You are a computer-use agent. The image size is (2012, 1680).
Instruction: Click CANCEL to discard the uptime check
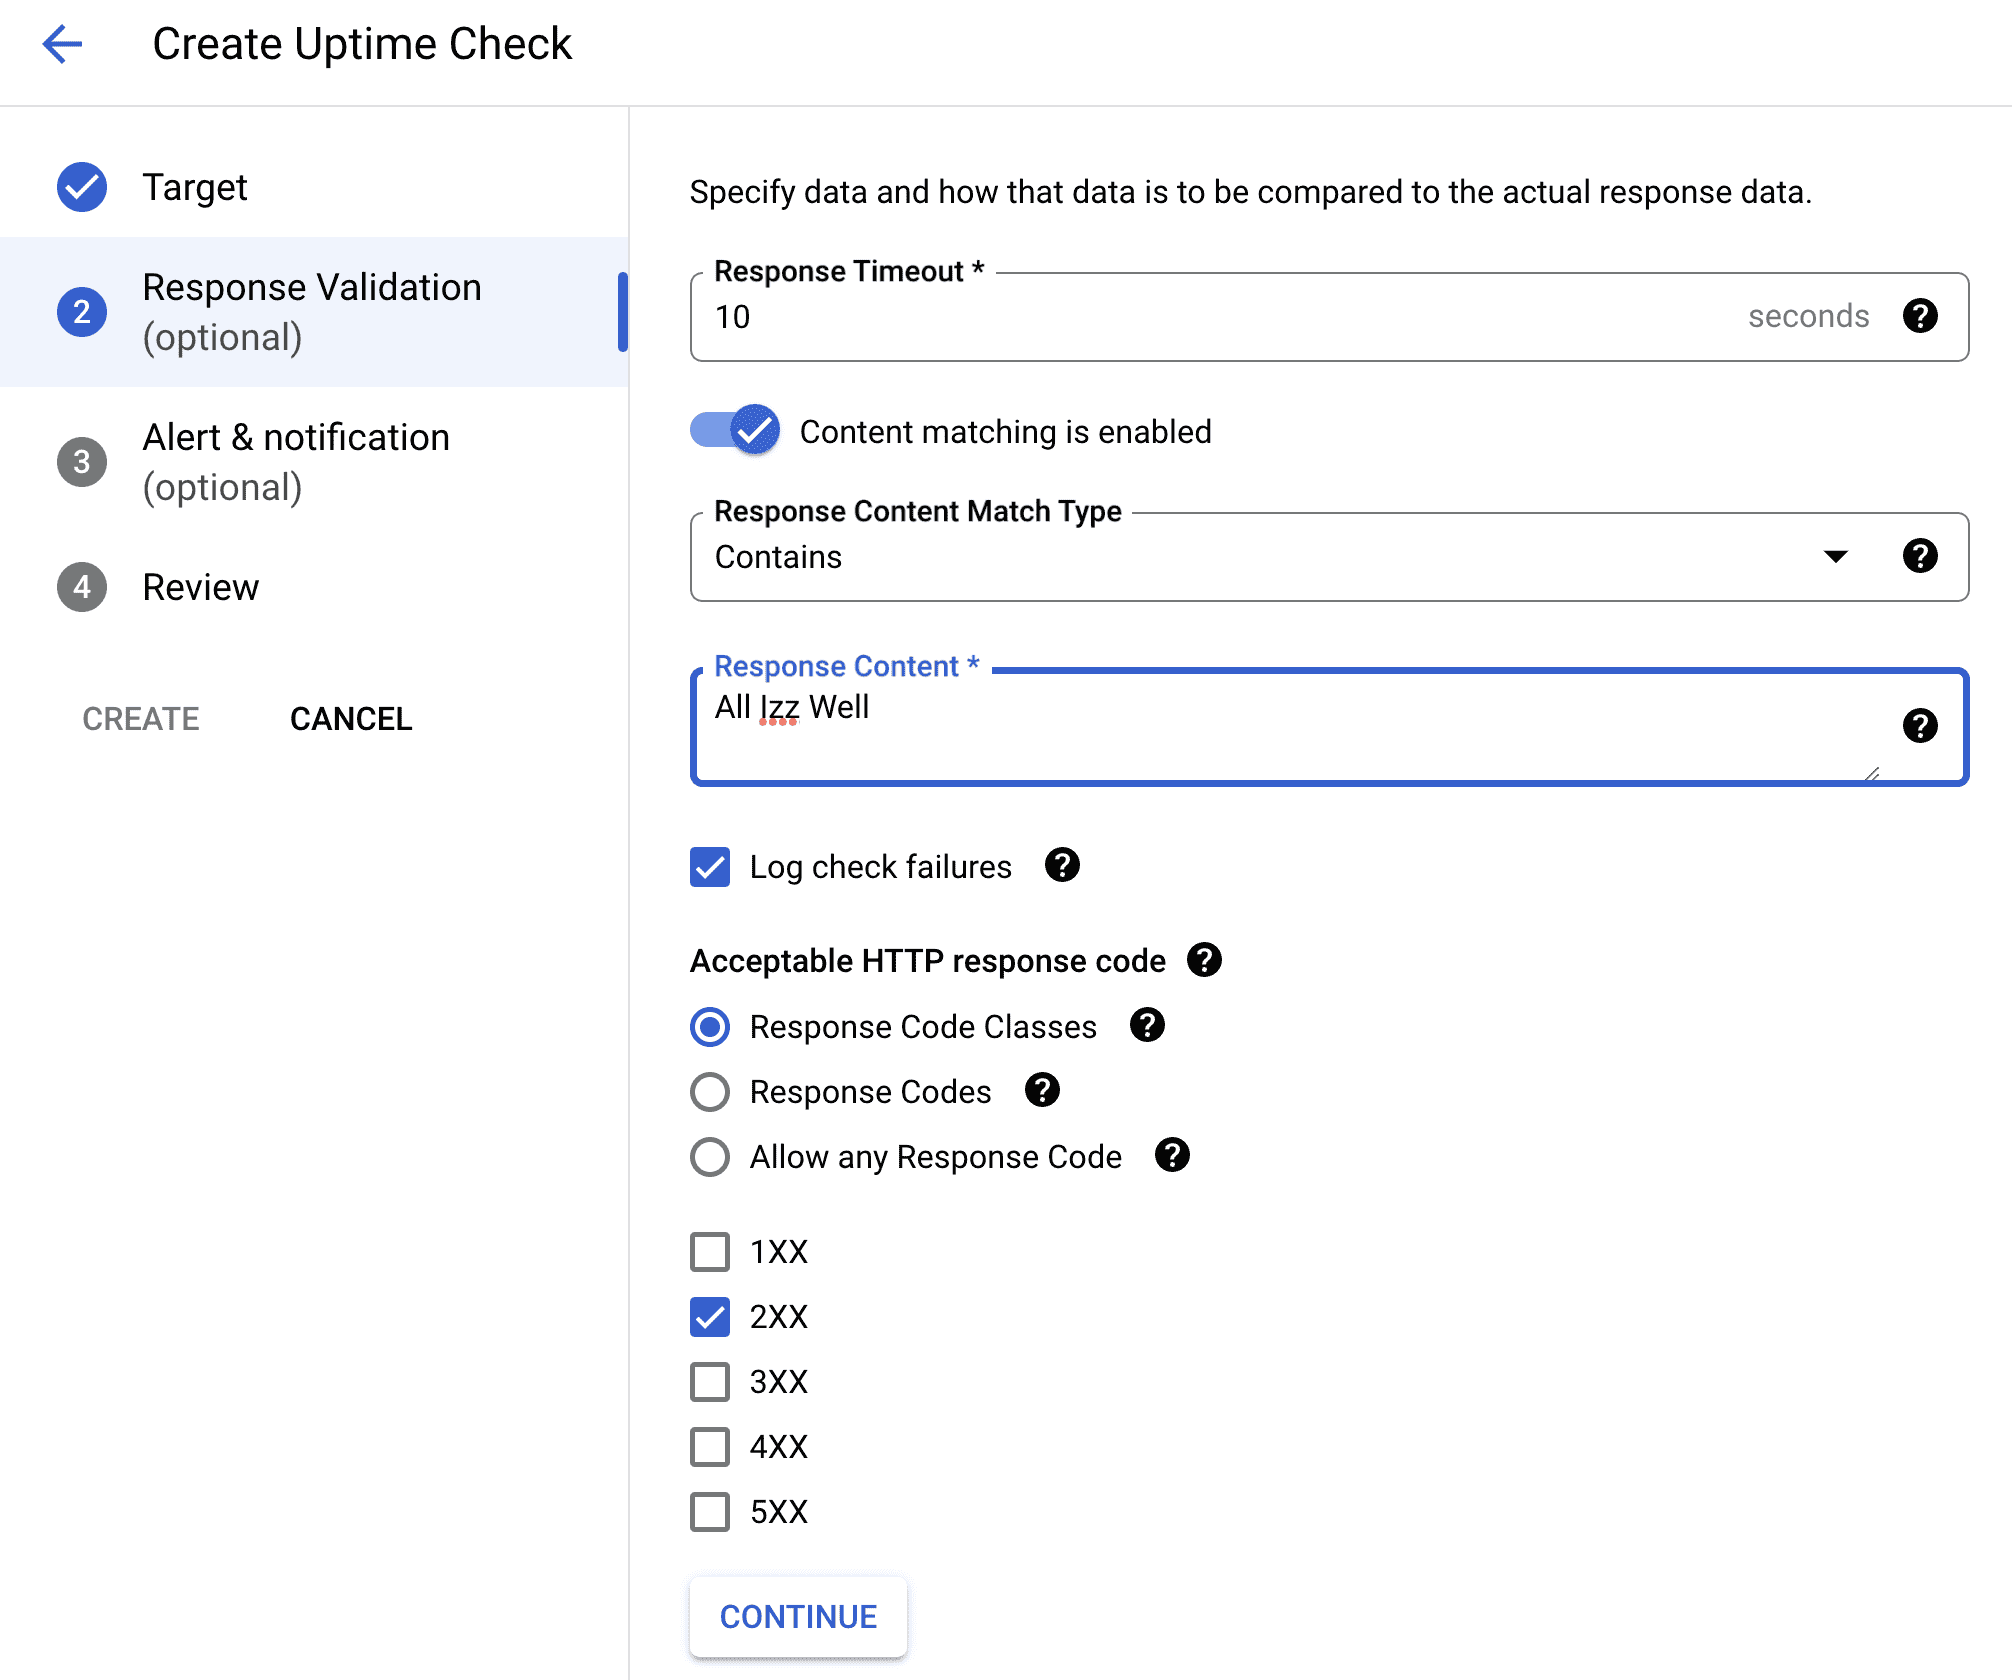point(350,718)
